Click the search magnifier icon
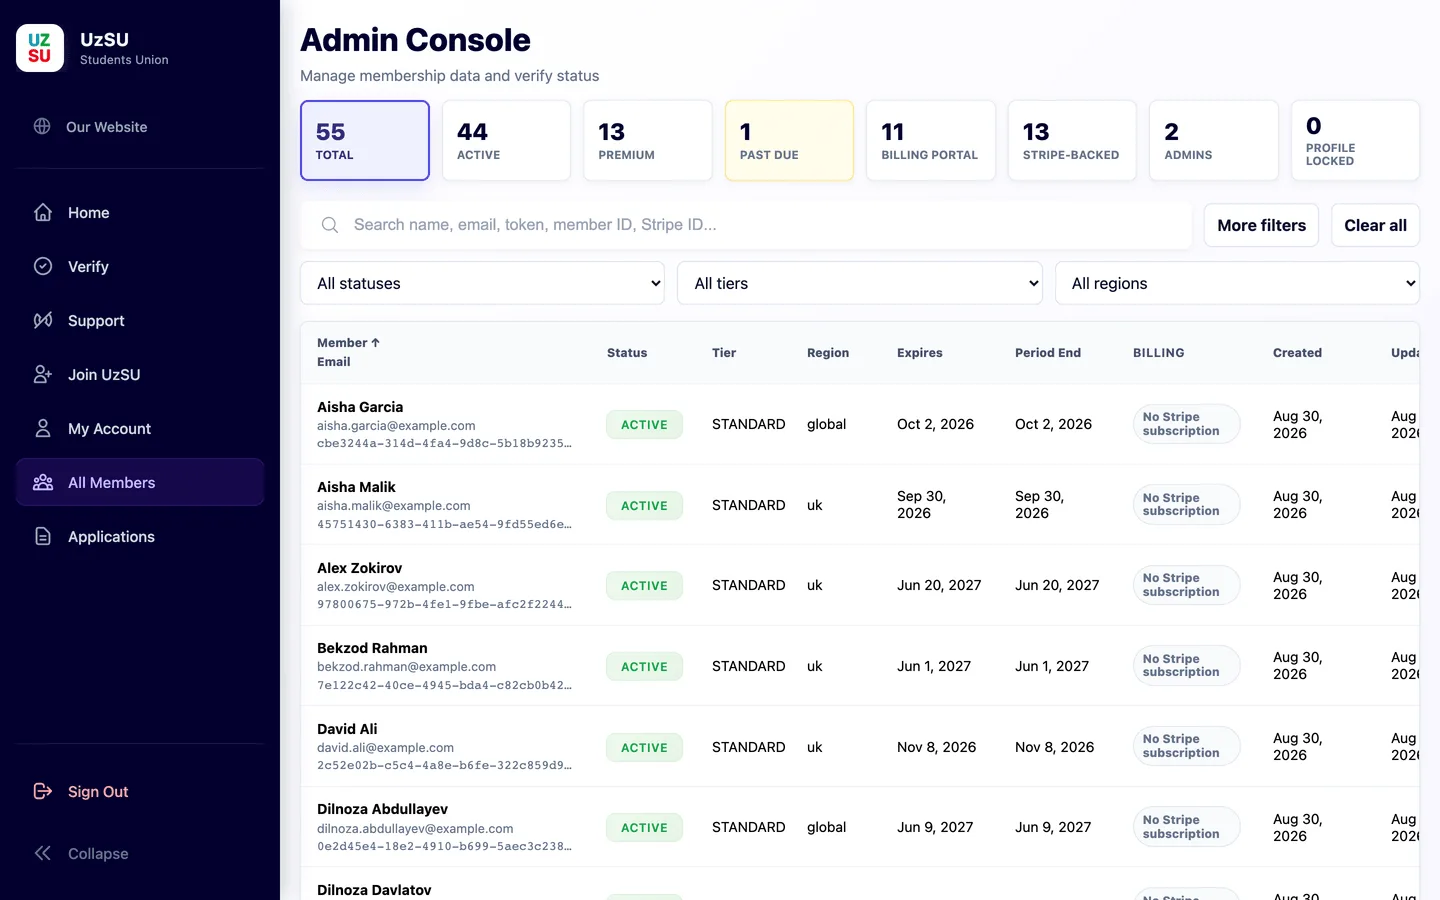Viewport: 1440px width, 900px height. (330, 225)
